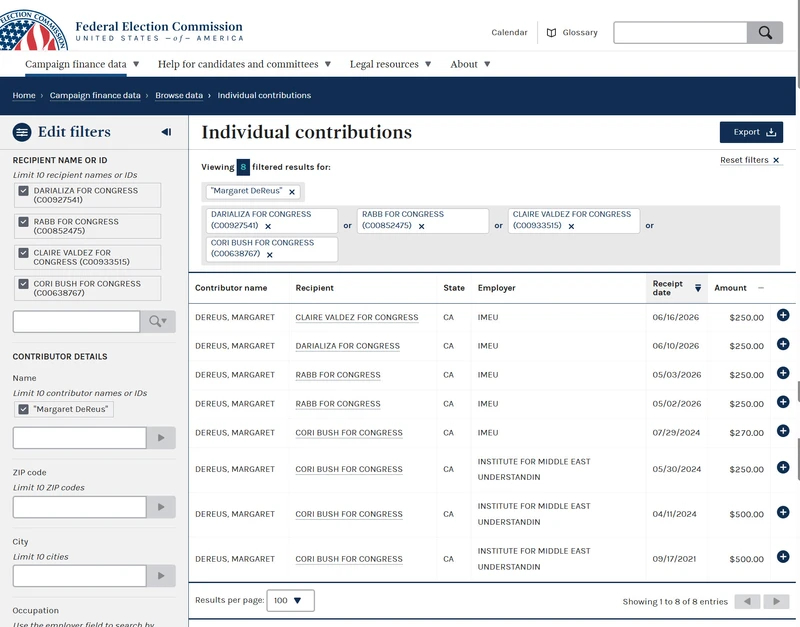The height and width of the screenshot is (627, 800).
Task: Expand details for 09/17/2021 contribution row
Action: pos(783,557)
